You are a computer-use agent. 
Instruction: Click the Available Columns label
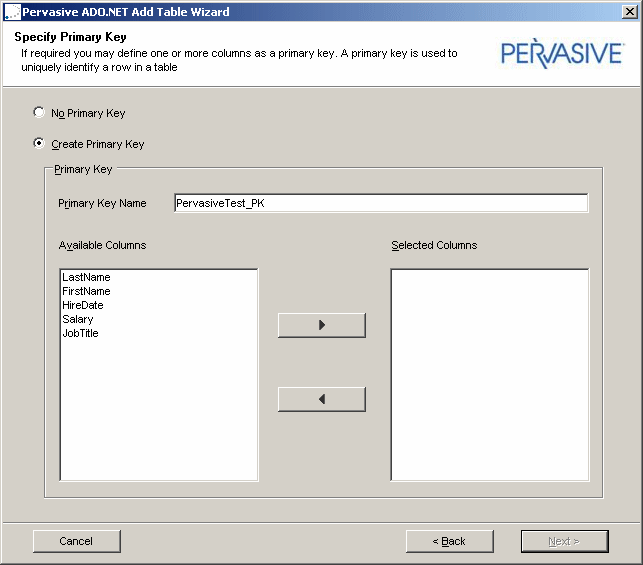(102, 245)
